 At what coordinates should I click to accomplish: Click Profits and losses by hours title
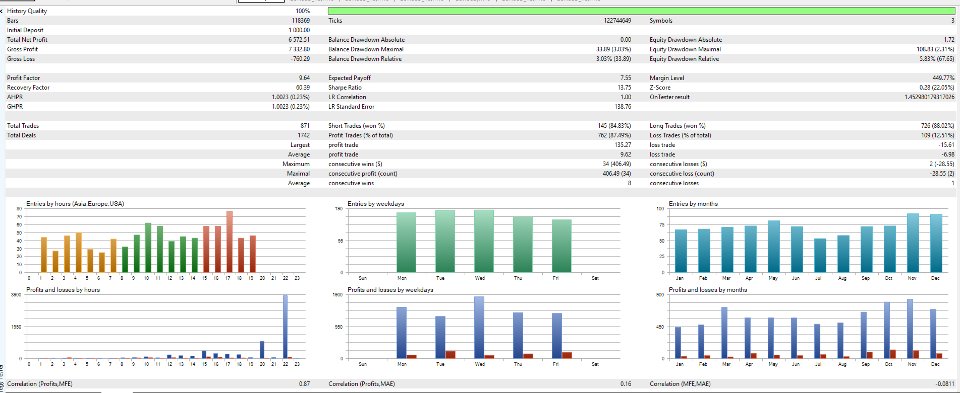tap(63, 289)
